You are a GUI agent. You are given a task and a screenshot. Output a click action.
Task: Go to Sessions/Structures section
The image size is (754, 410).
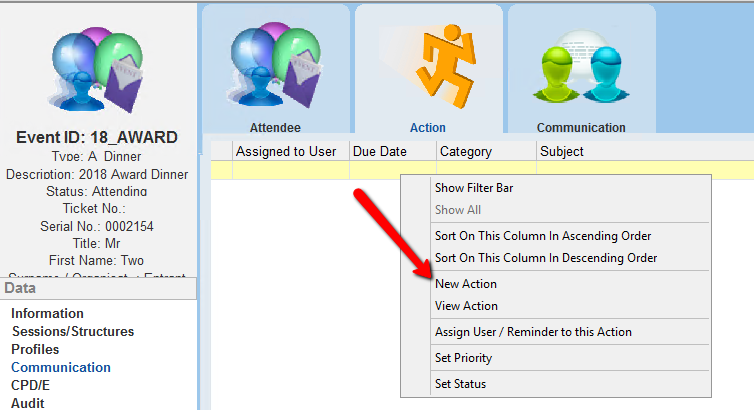point(72,332)
